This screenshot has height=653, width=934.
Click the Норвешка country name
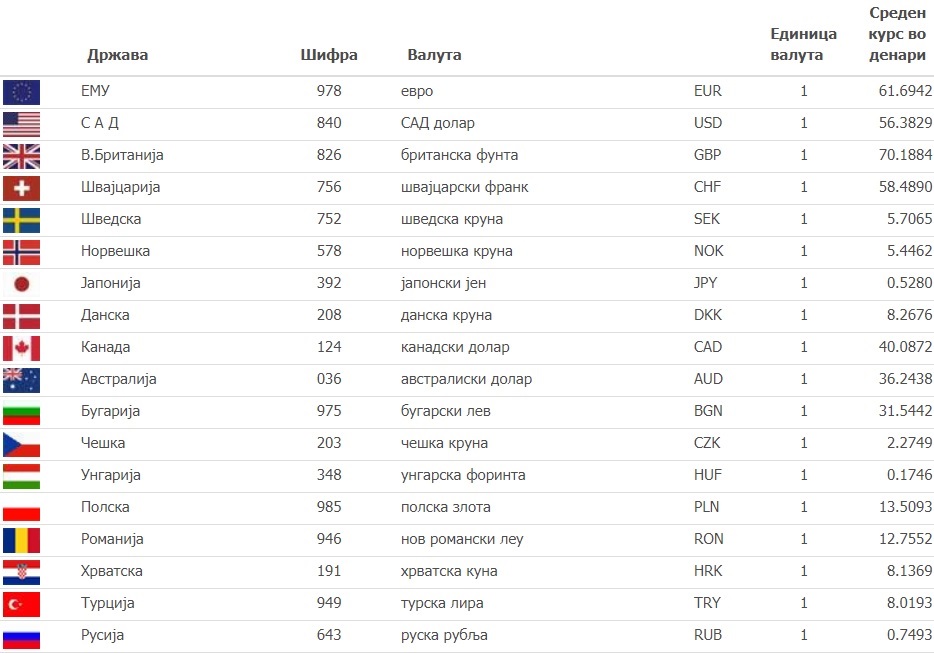coord(116,251)
